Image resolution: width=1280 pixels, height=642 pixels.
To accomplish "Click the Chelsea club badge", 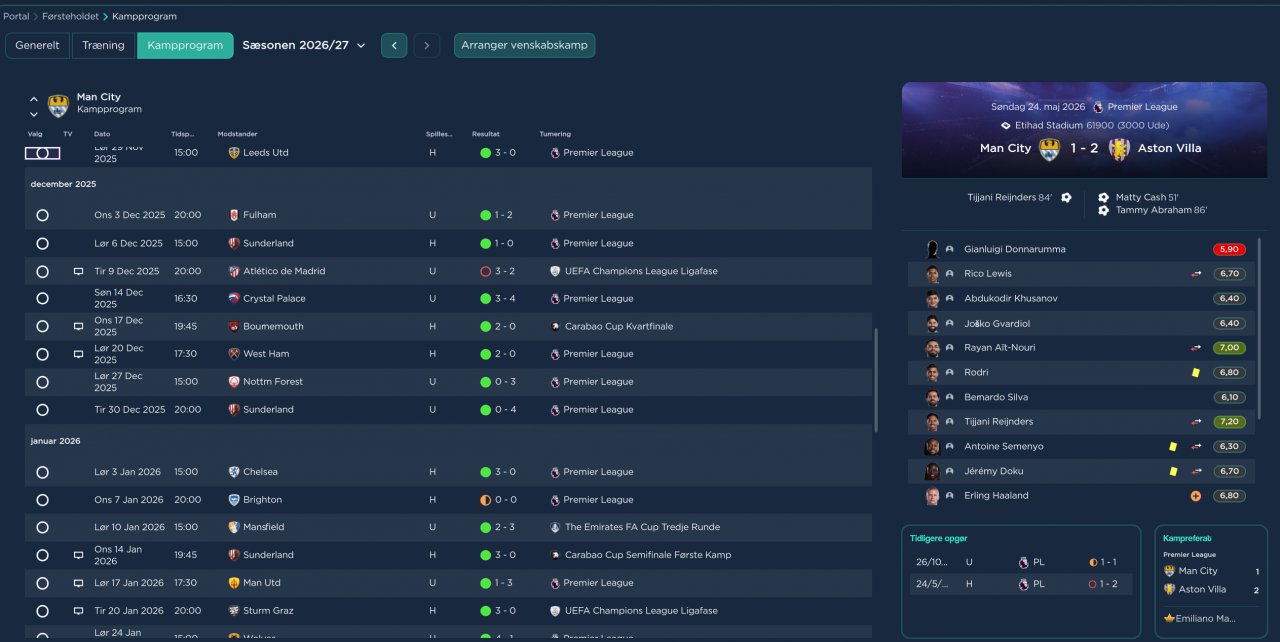I will (234, 472).
